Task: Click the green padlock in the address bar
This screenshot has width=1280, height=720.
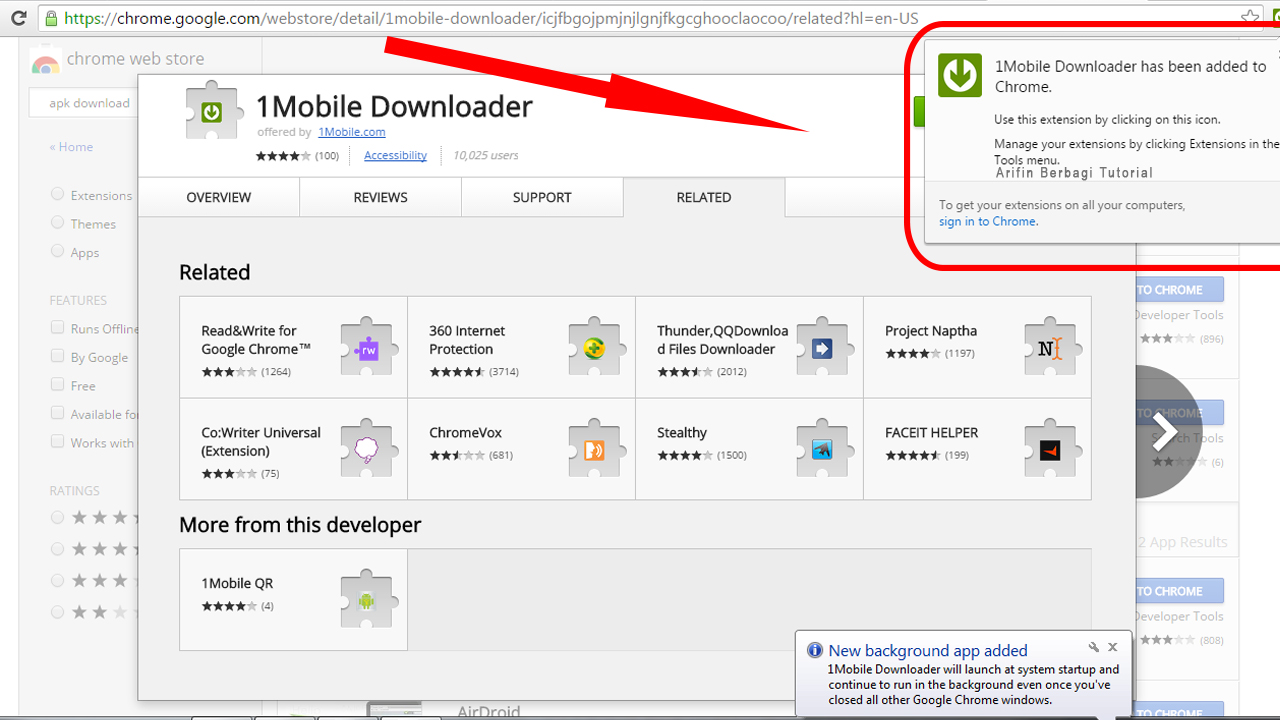Action: pyautogui.click(x=52, y=18)
